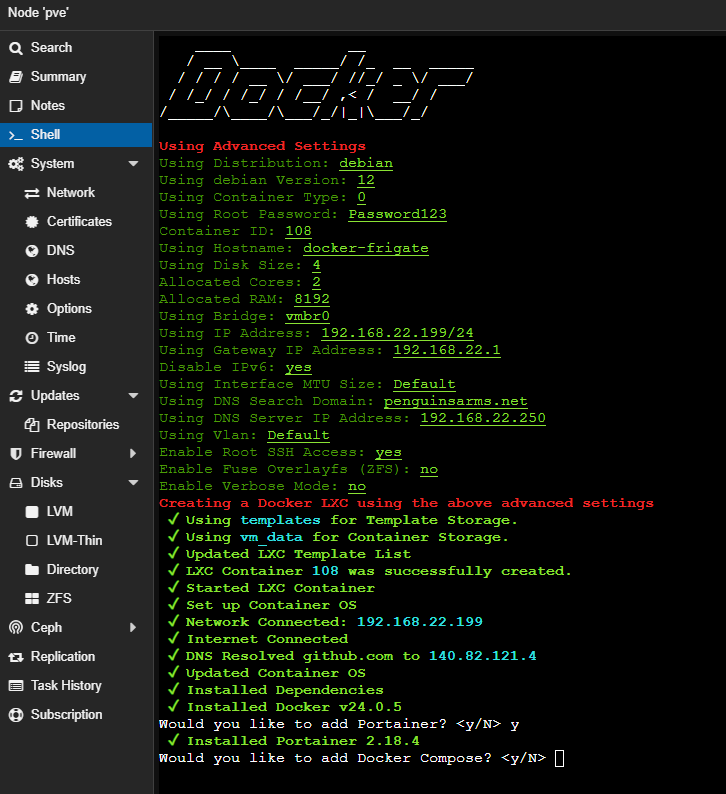
Task: Click the Disks drive icon
Action: pos(16,483)
